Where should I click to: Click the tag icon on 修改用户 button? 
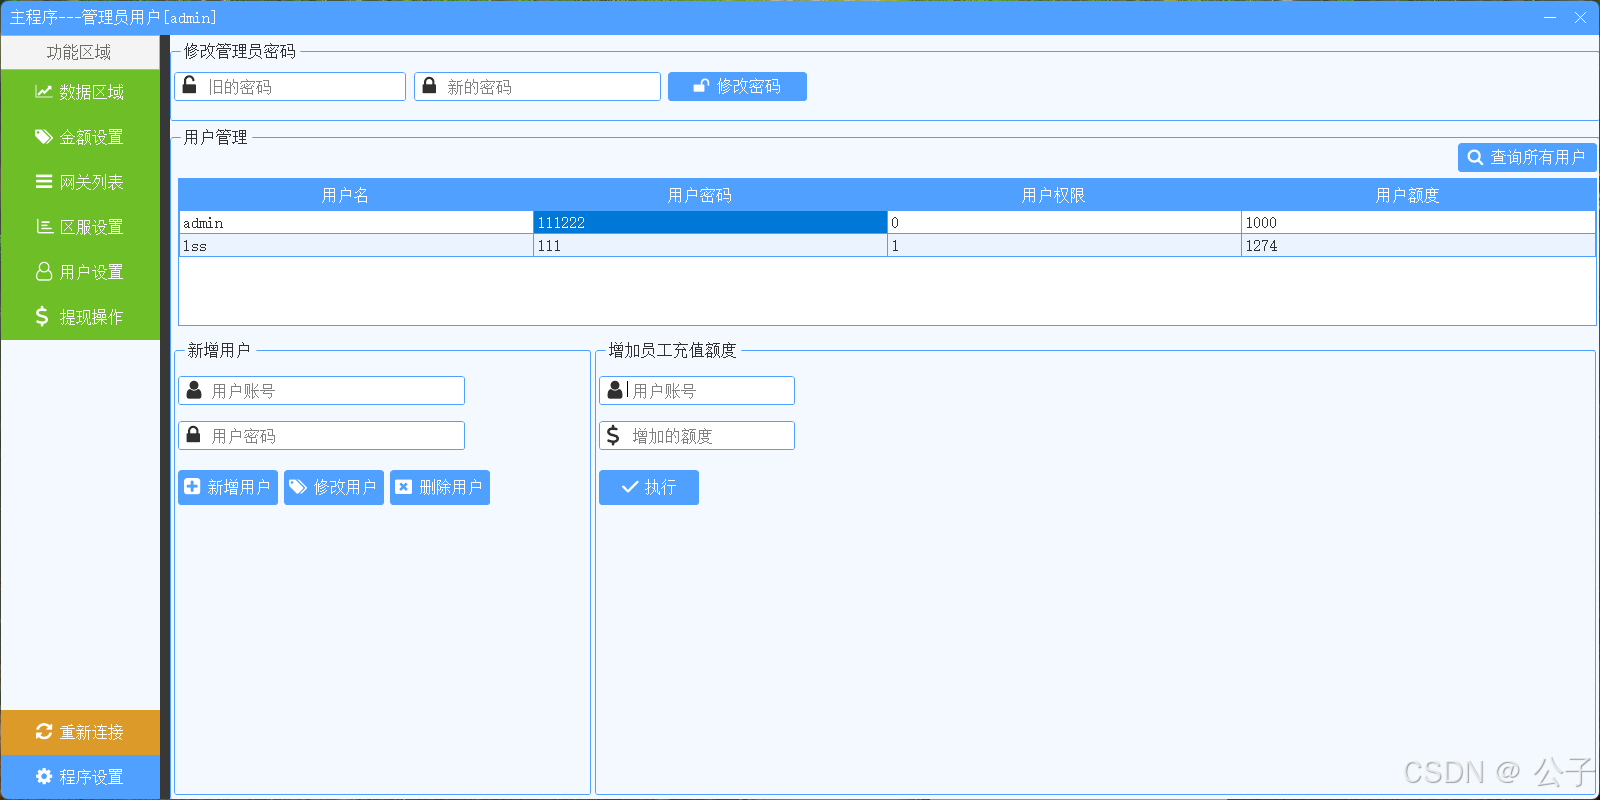(x=298, y=487)
